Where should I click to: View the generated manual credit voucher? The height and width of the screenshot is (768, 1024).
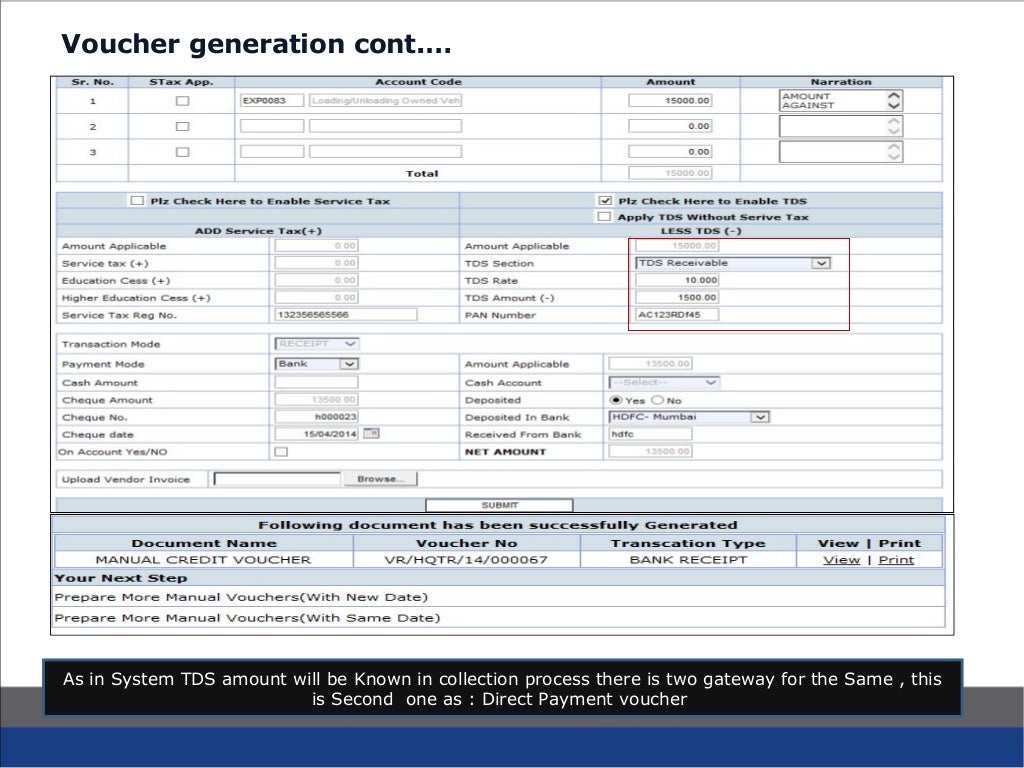click(x=841, y=560)
